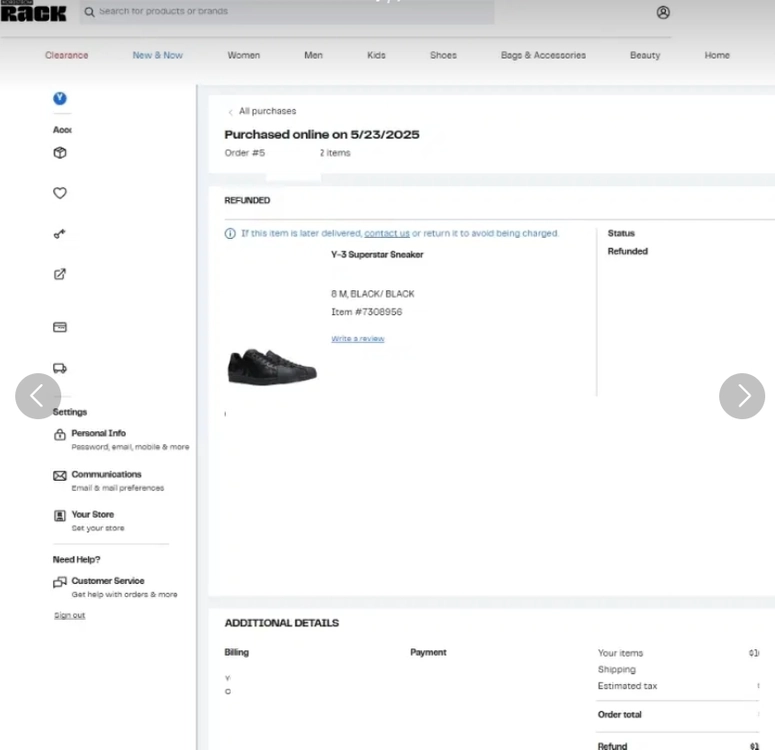Click the Your items row label
Screen dimensions: 775x750
620,653
